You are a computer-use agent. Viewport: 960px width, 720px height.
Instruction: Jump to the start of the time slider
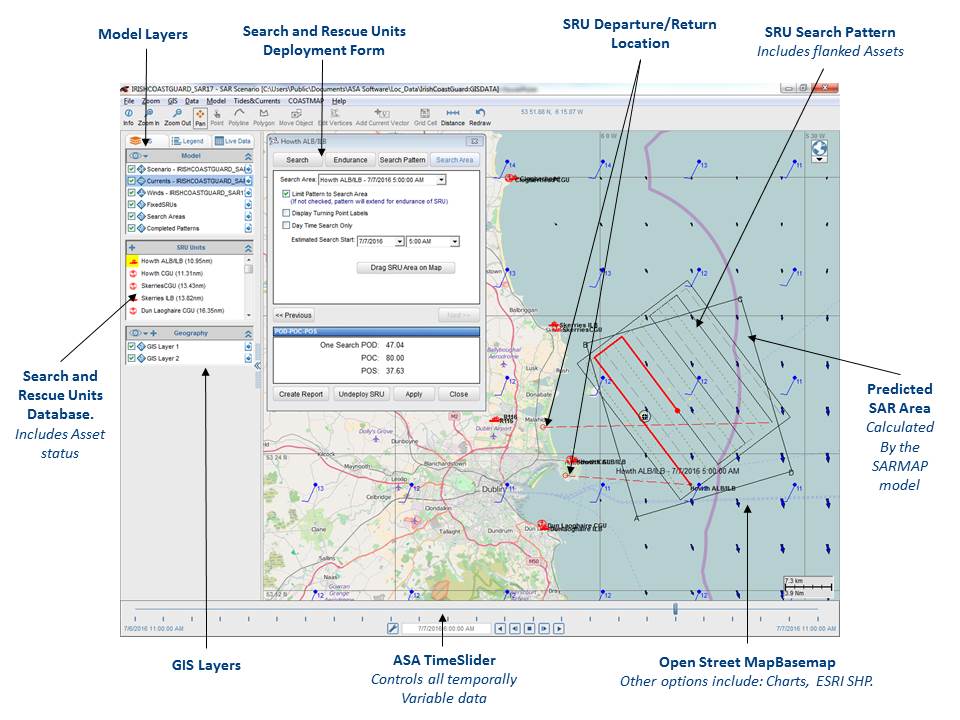[500, 628]
